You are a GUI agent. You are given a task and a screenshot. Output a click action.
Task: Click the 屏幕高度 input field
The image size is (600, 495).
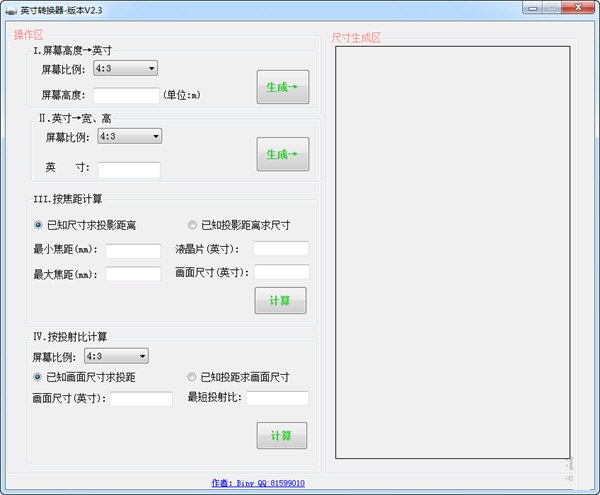126,95
